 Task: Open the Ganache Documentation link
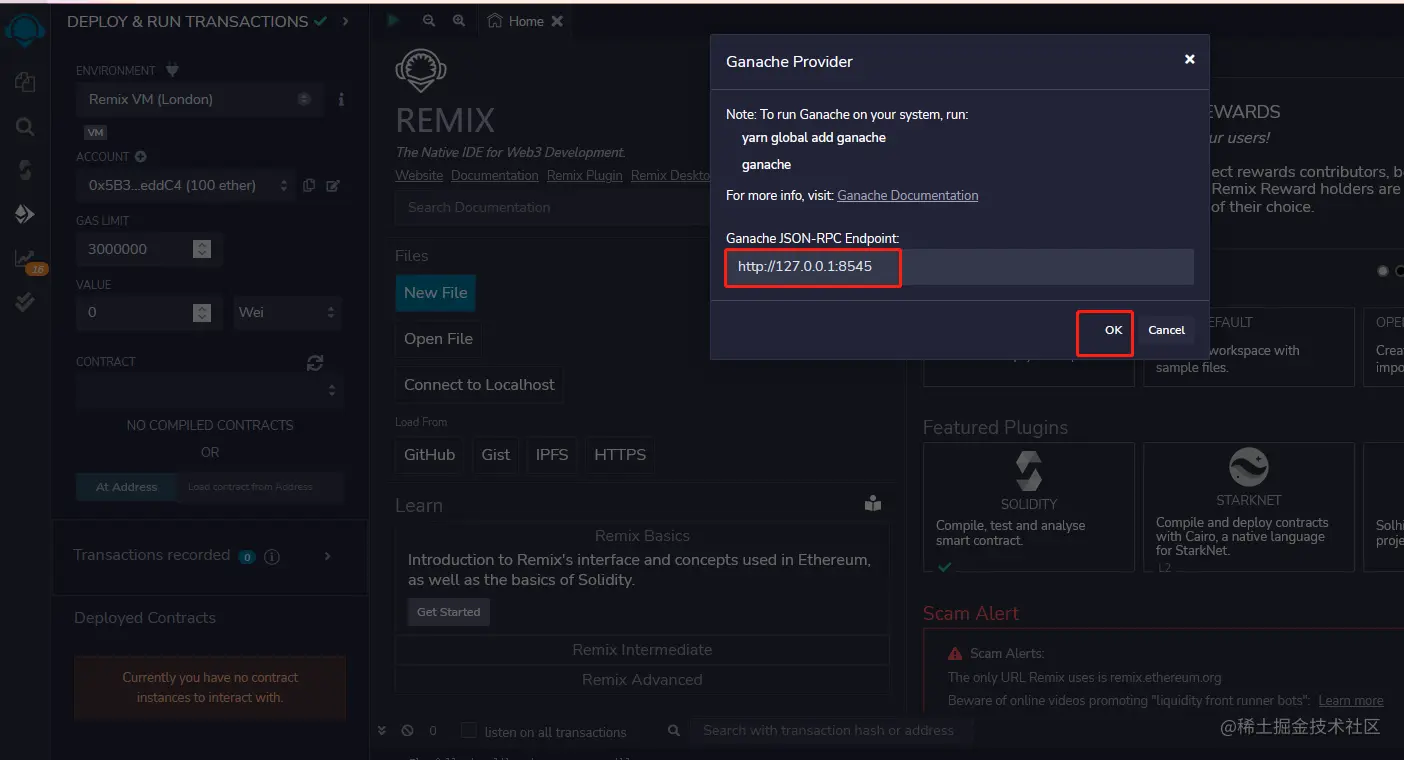907,196
